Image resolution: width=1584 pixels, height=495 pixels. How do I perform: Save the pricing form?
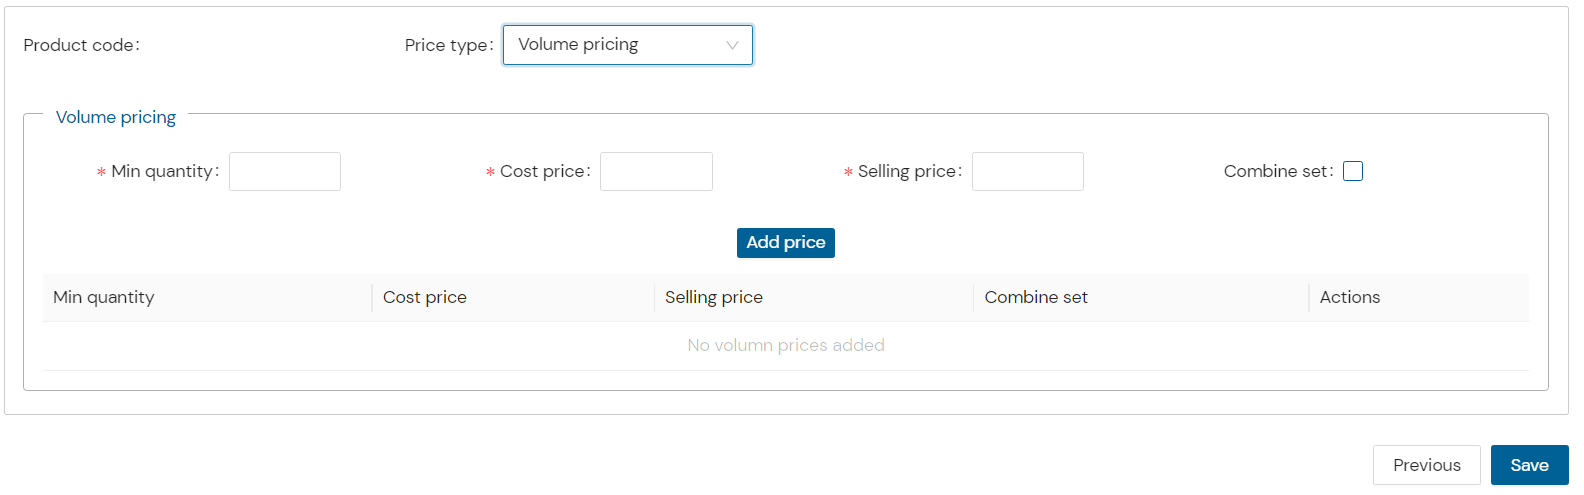point(1530,465)
